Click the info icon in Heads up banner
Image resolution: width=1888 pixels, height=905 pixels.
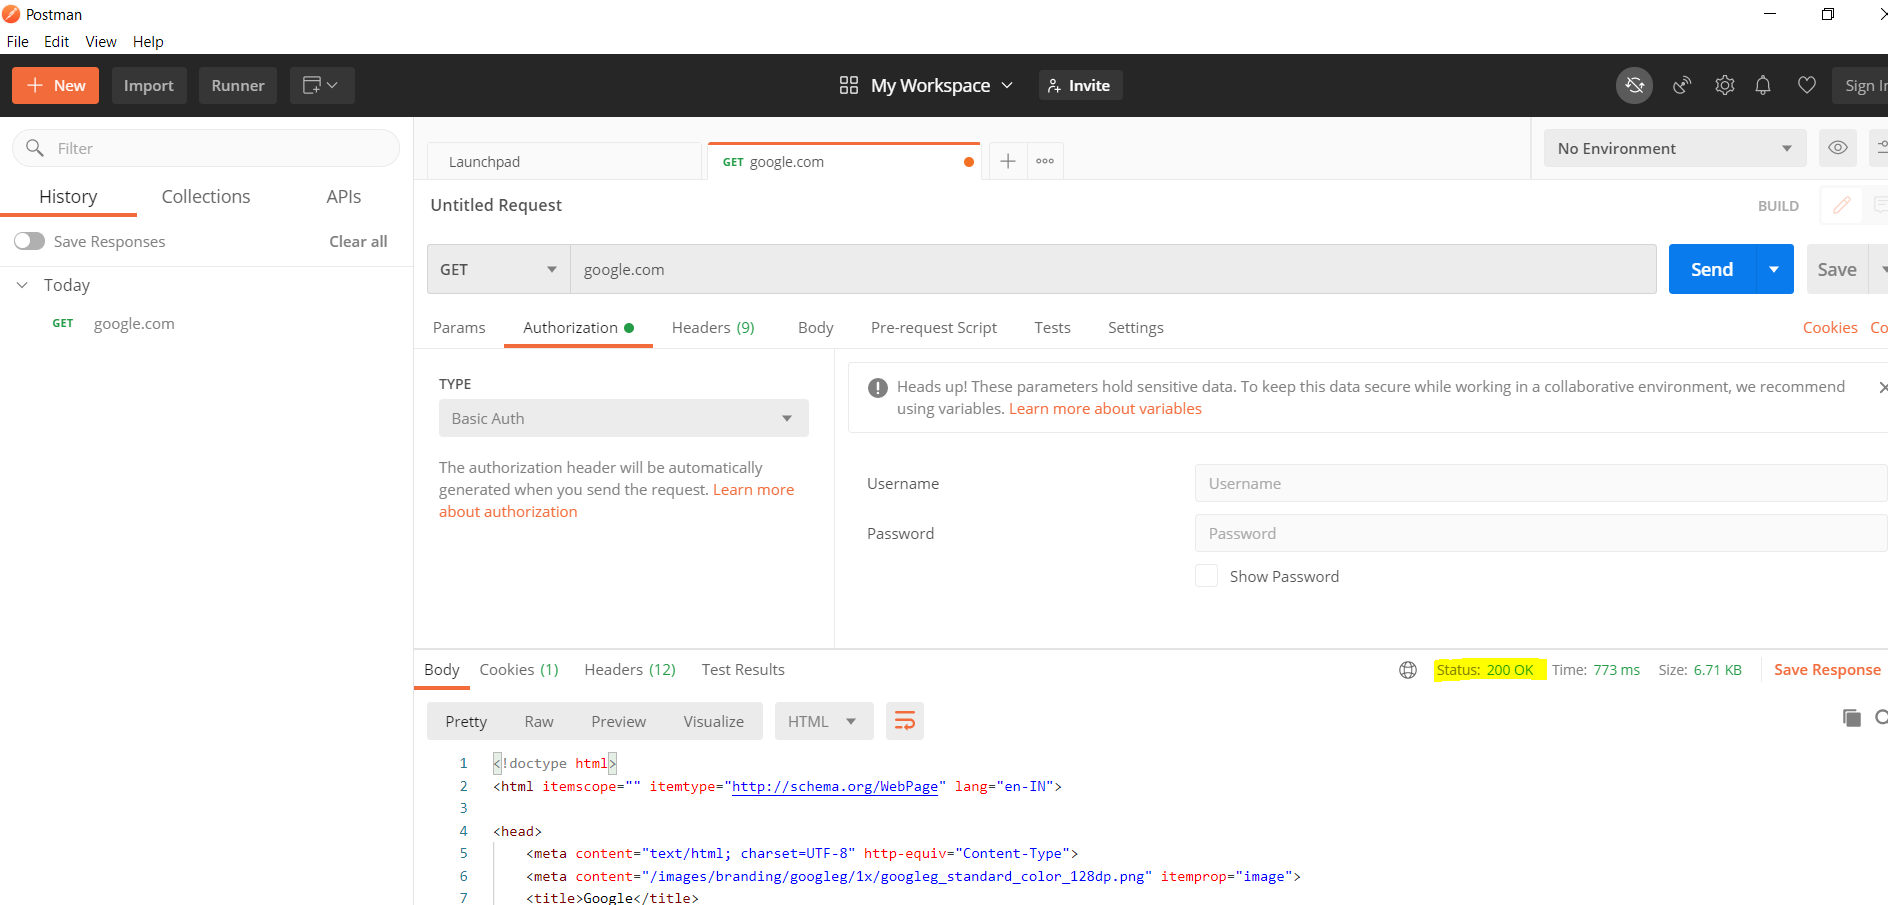(x=878, y=388)
